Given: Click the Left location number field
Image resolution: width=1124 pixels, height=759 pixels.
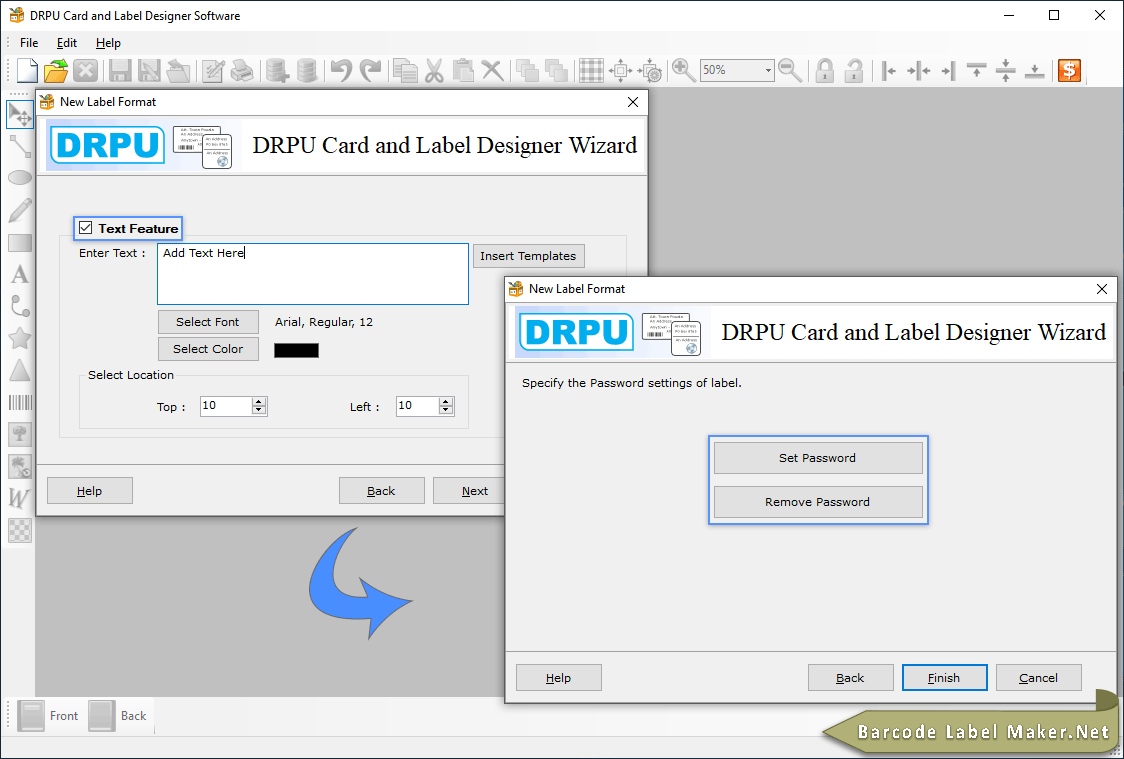Looking at the screenshot, I should pyautogui.click(x=417, y=406).
